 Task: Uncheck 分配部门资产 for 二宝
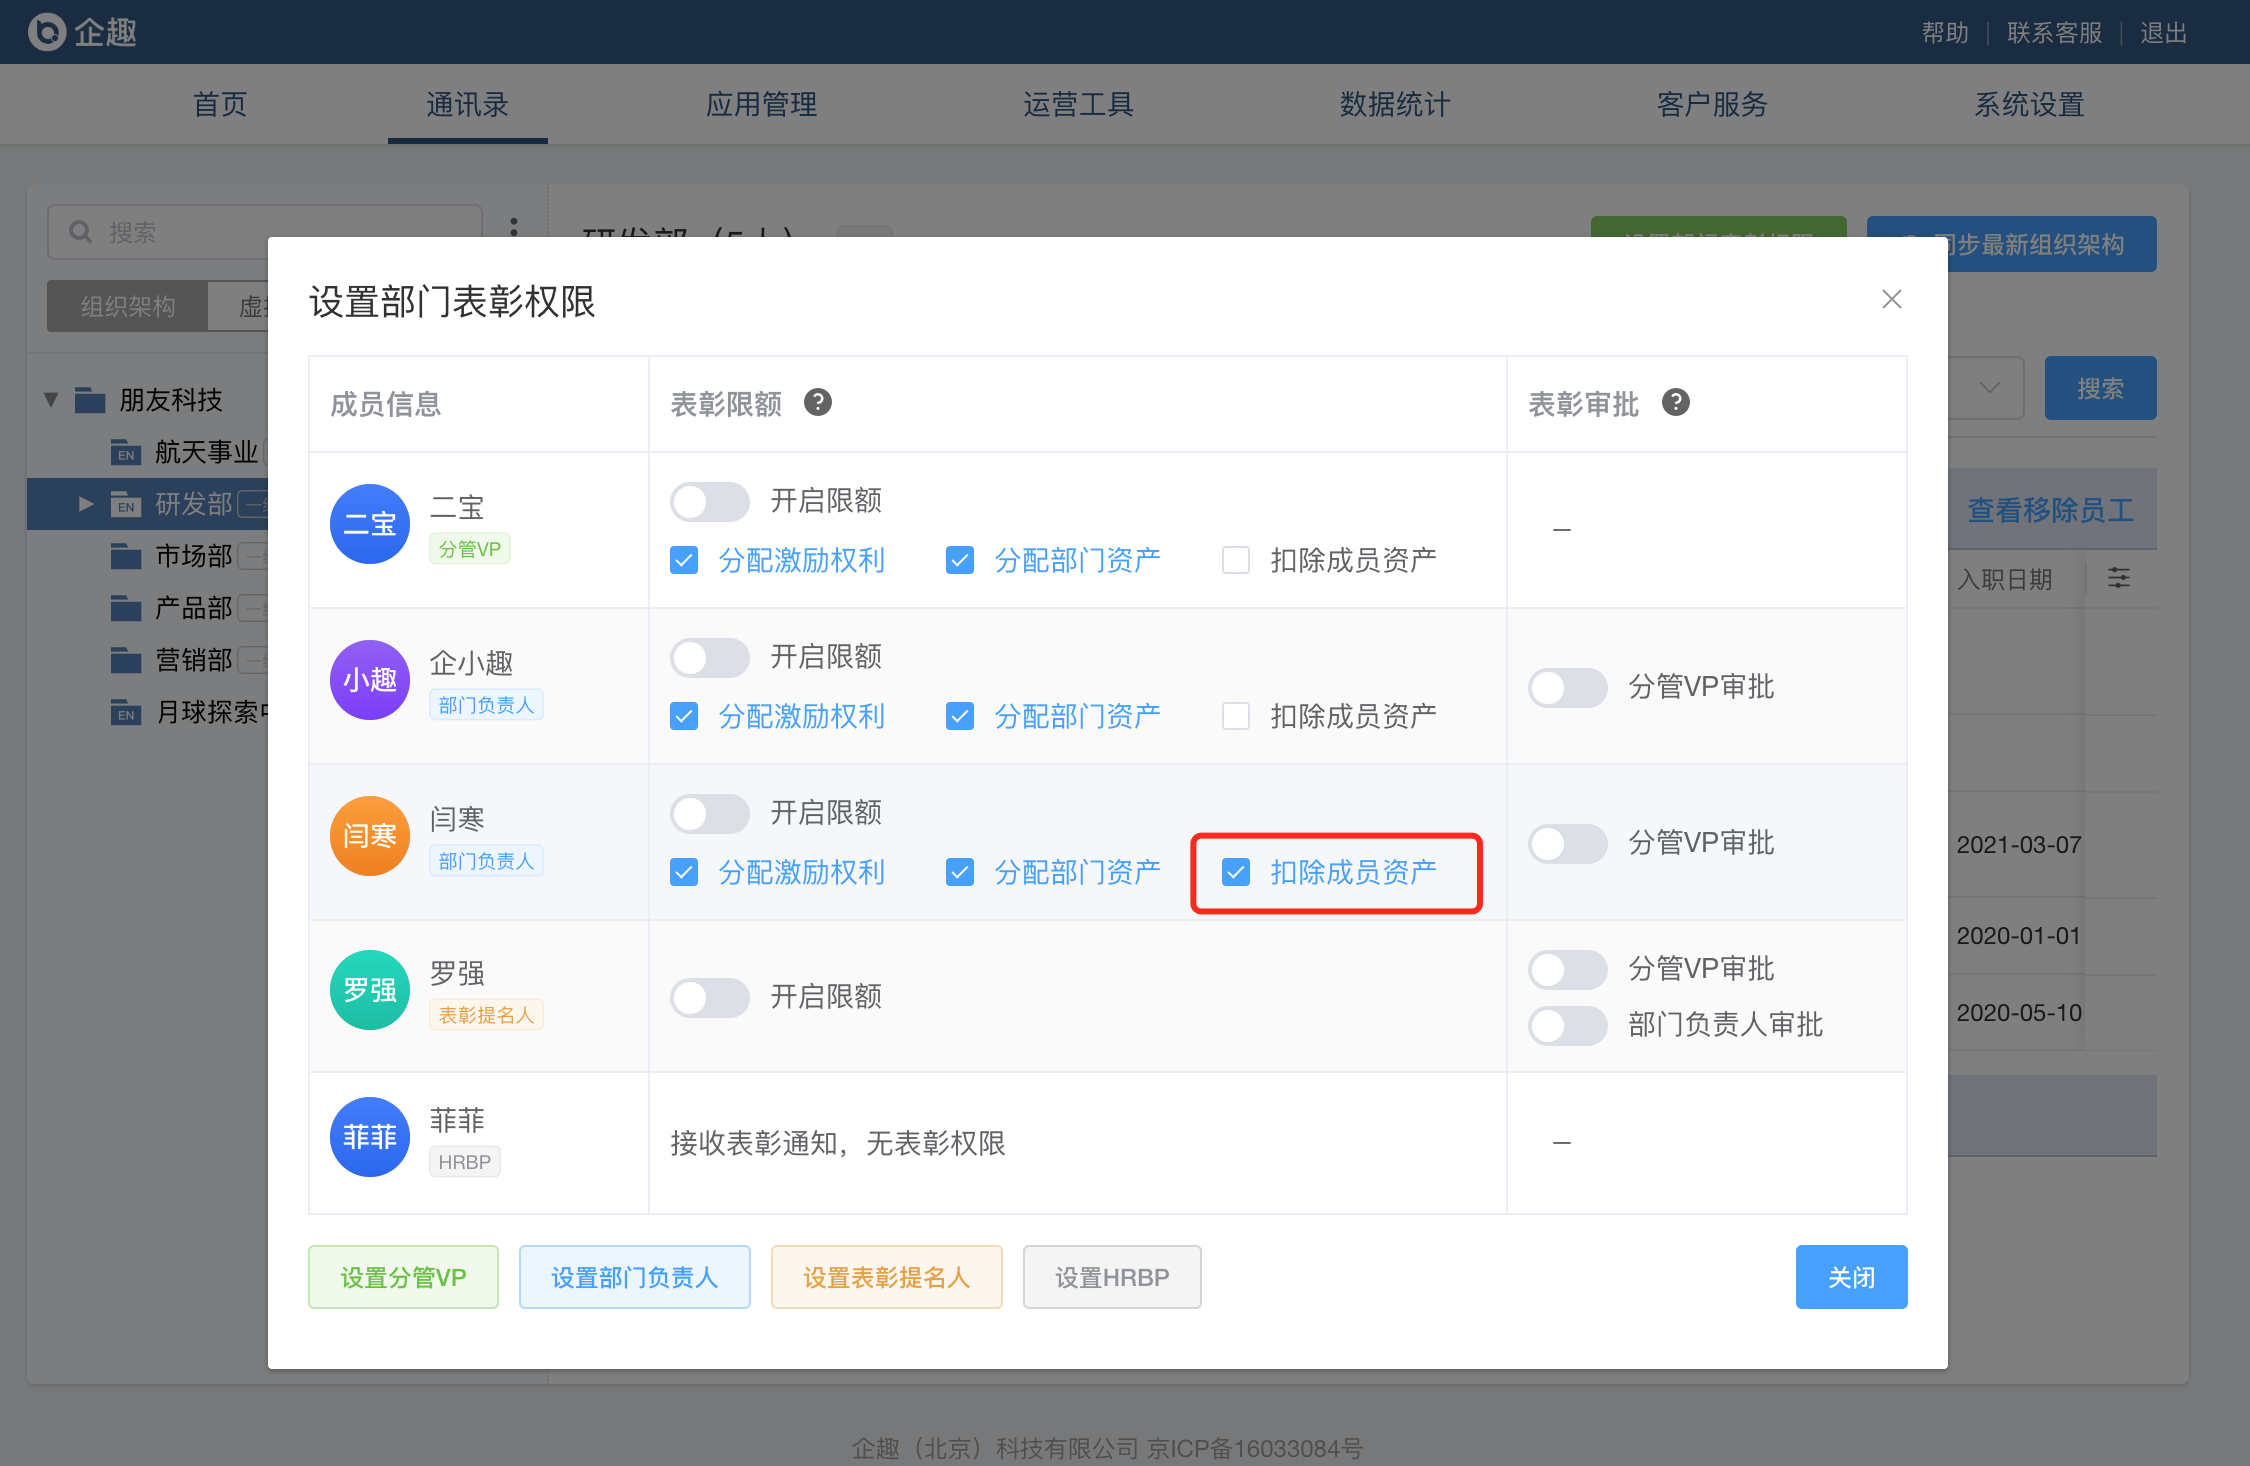pos(960,560)
